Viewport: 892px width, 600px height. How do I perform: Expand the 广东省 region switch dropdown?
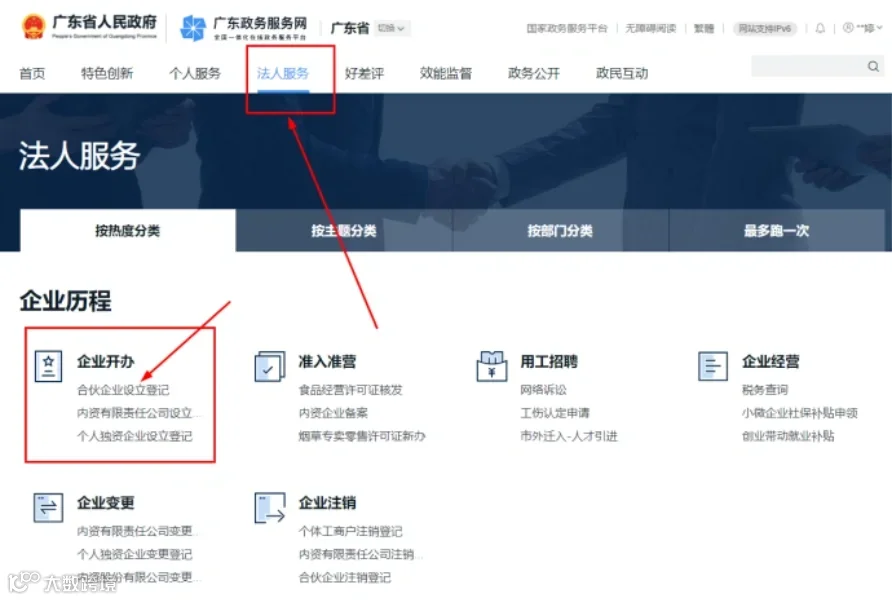click(391, 28)
